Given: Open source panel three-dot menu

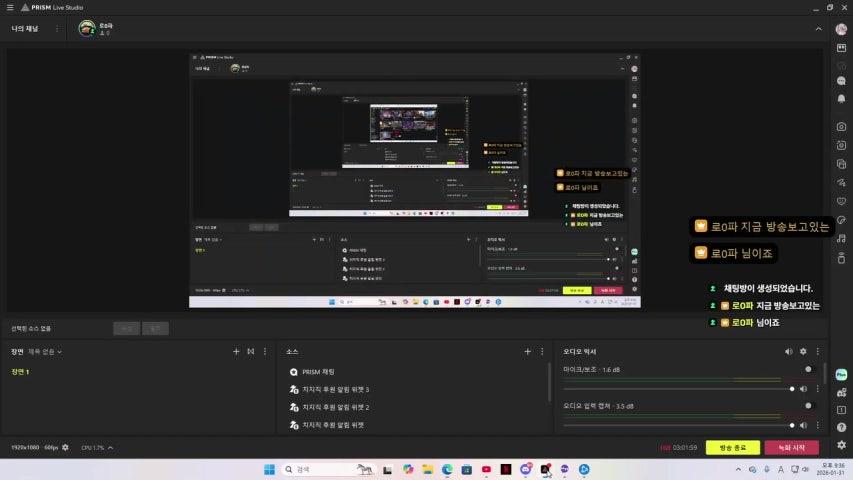Looking at the screenshot, I should tap(542, 352).
